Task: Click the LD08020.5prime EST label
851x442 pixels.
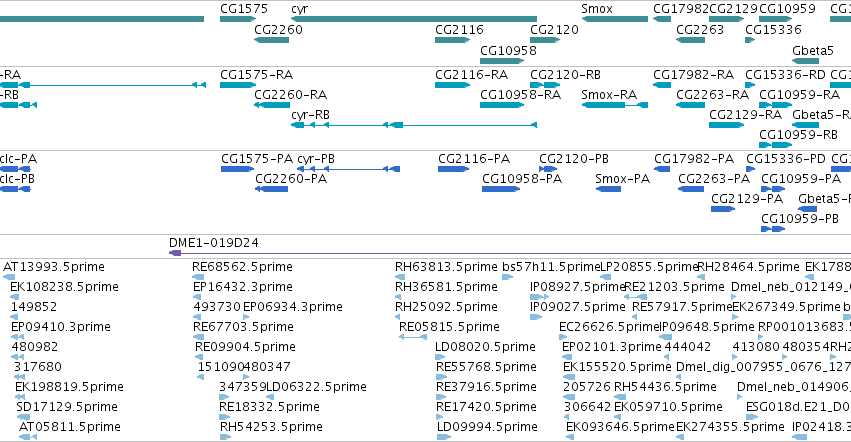Action: [x=485, y=347]
